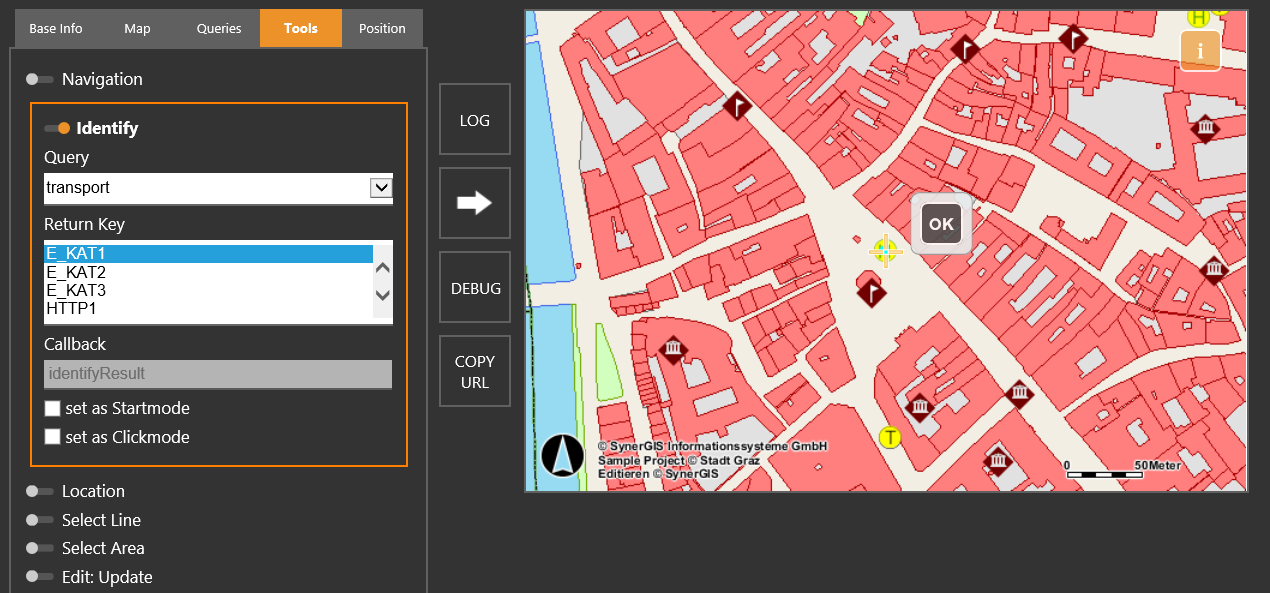The width and height of the screenshot is (1270, 593).
Task: Switch to the Queries tab
Action: coord(218,28)
